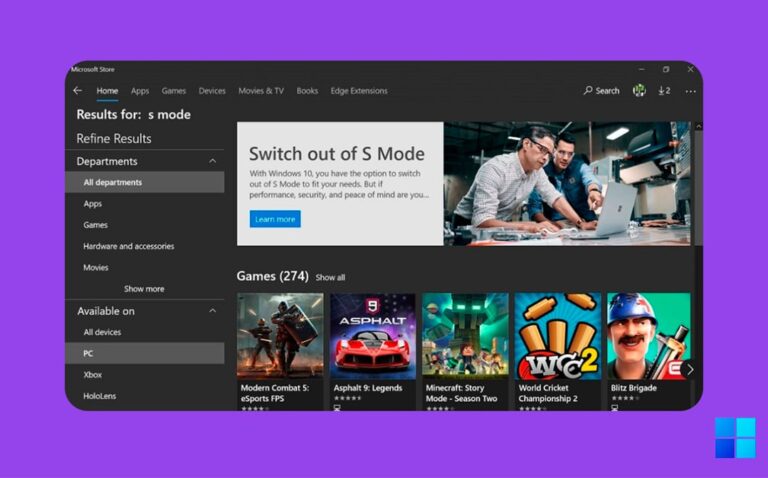The width and height of the screenshot is (768, 478).
Task: Click the banner photo of two men
Action: point(567,184)
